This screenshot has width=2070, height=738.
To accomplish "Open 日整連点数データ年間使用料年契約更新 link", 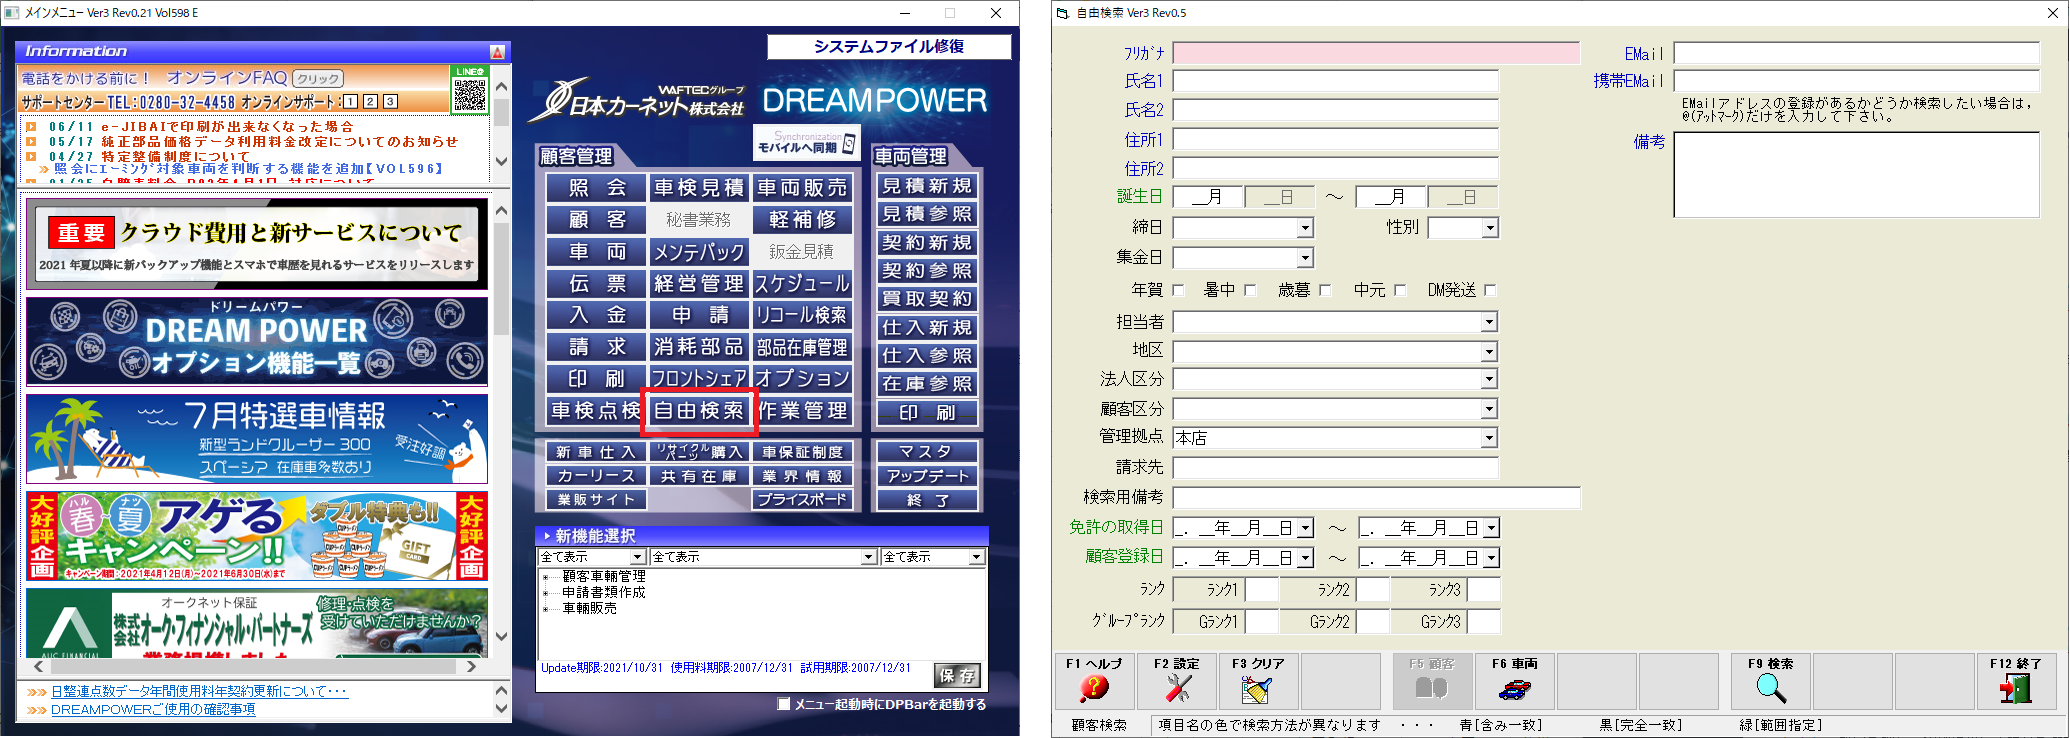I will [199, 691].
